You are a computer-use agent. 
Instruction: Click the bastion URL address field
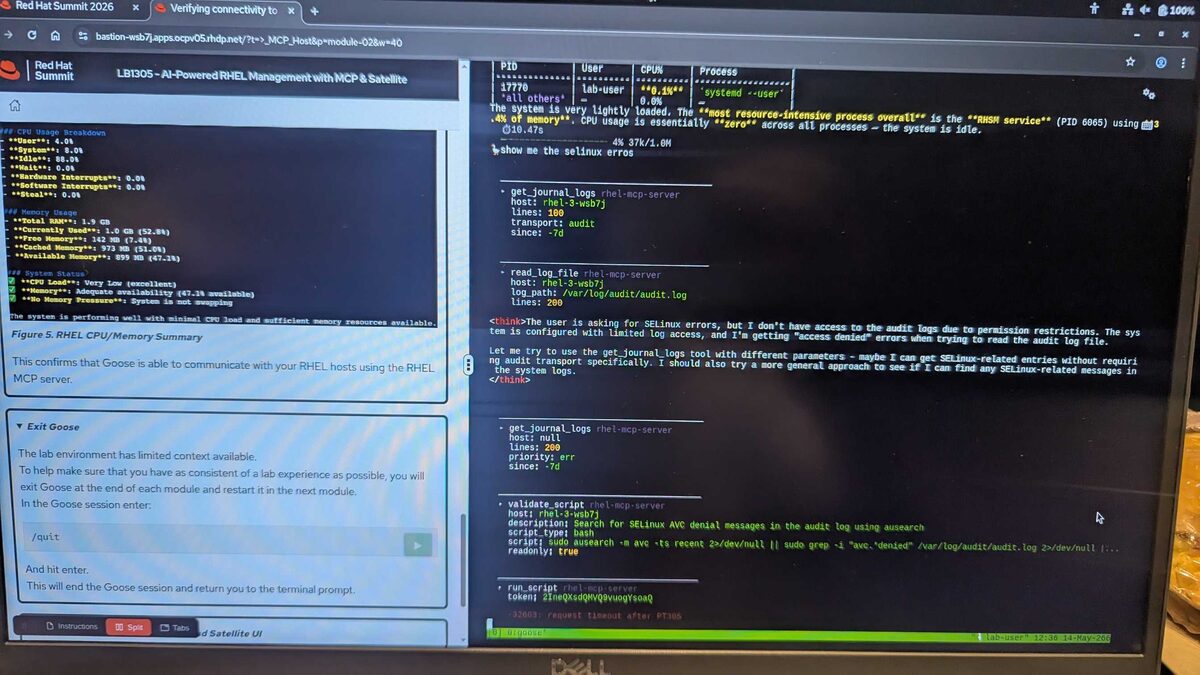(x=250, y=42)
